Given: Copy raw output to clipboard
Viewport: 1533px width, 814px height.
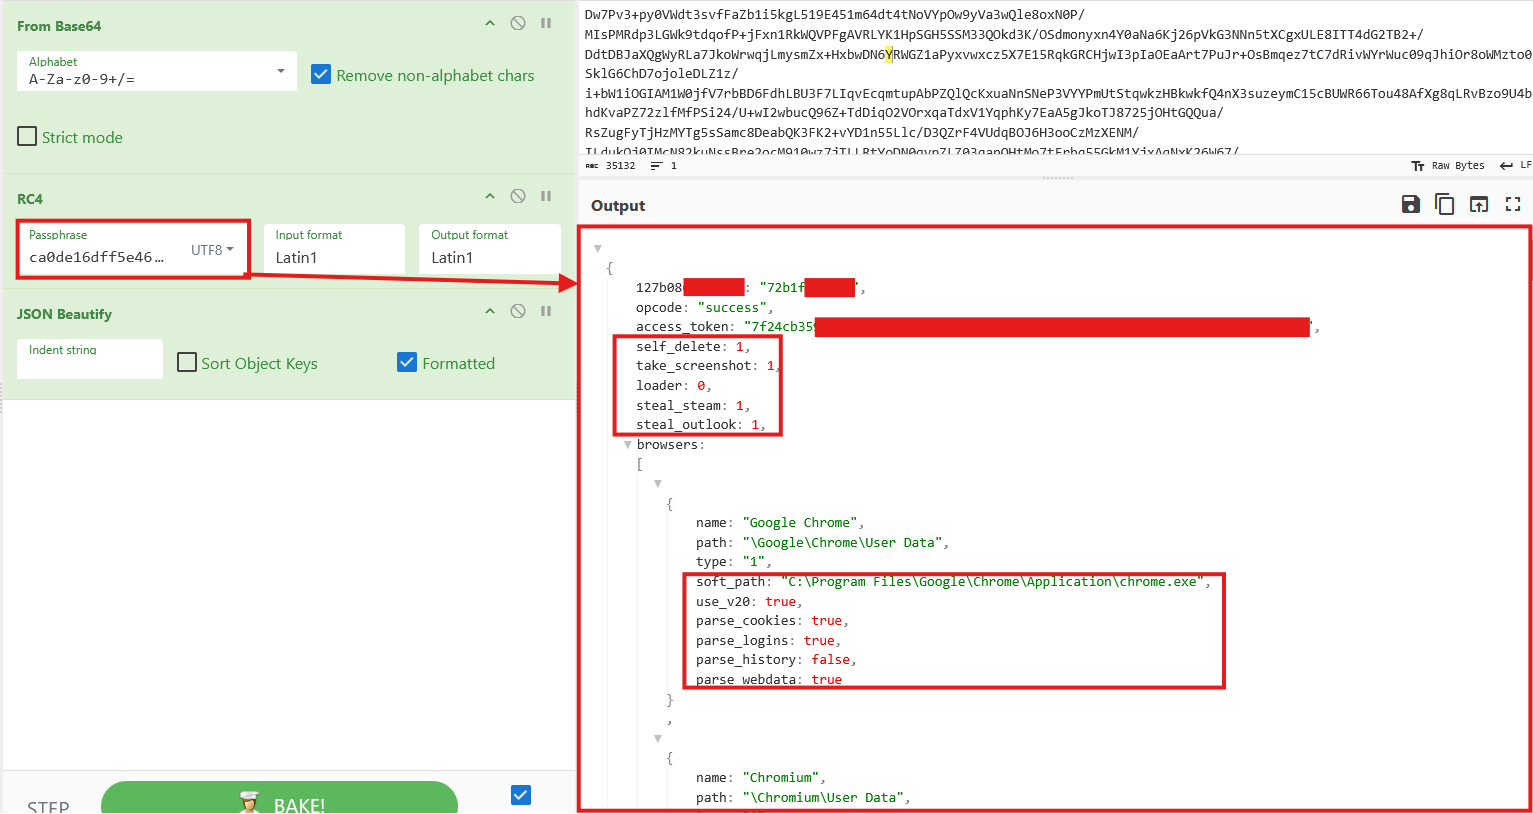Looking at the screenshot, I should click(1444, 205).
